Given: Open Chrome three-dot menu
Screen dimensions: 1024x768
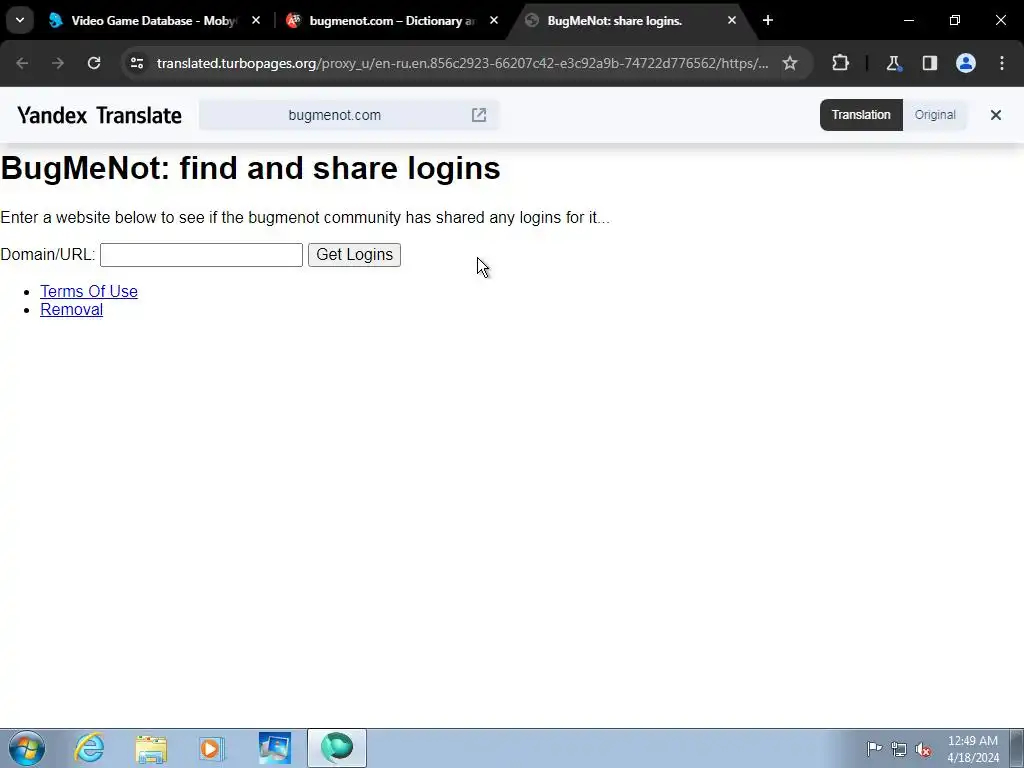Looking at the screenshot, I should pos(1002,63).
